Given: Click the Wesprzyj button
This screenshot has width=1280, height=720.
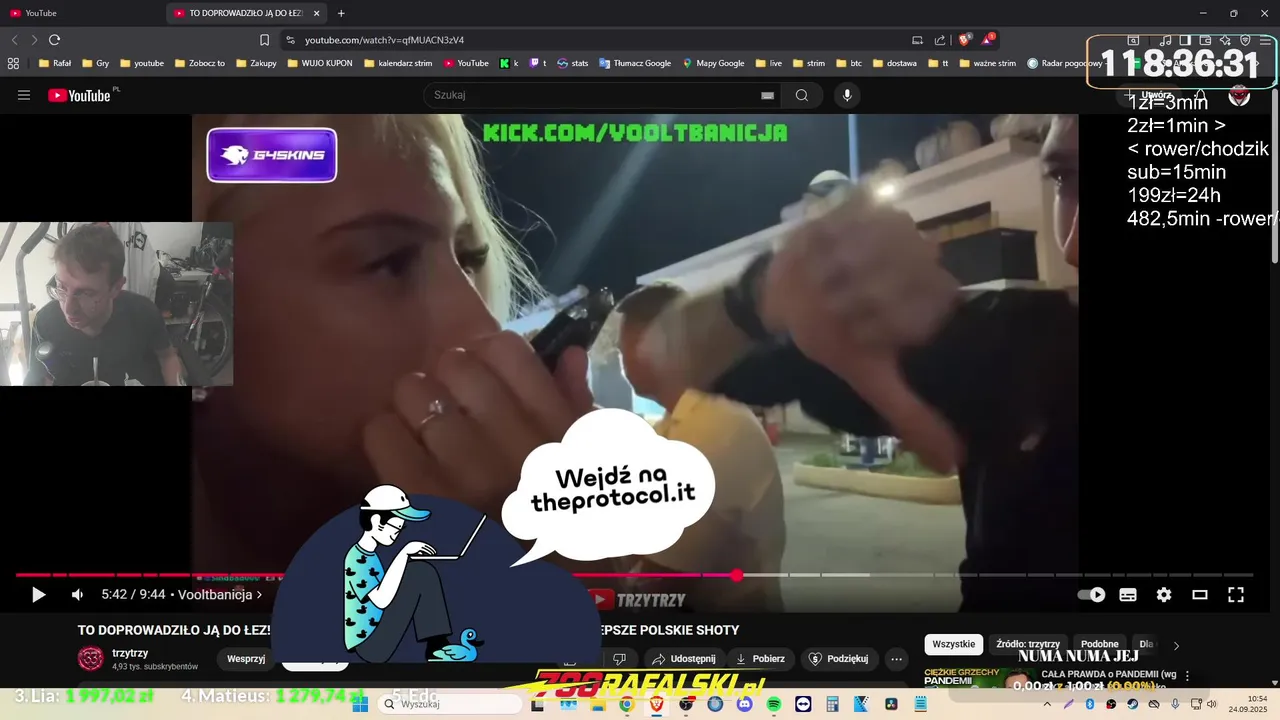Looking at the screenshot, I should pos(246,659).
